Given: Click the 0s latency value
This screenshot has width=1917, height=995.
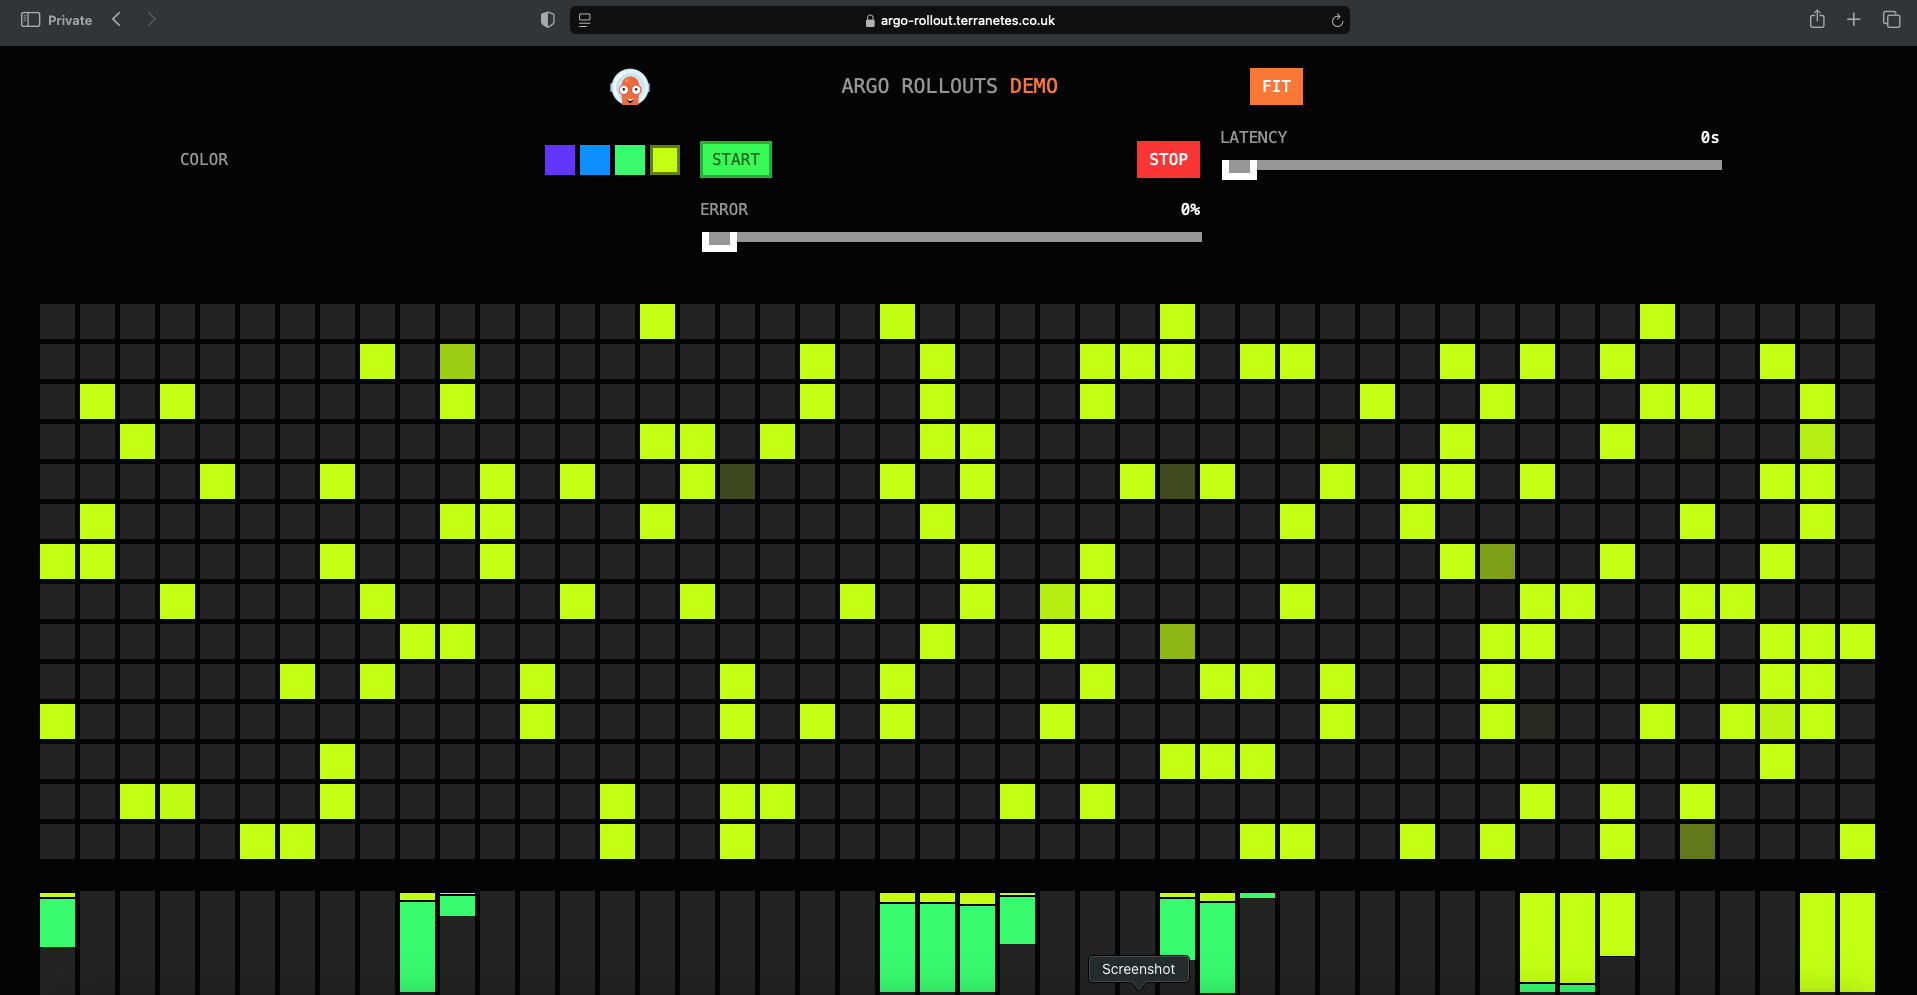Looking at the screenshot, I should 1710,138.
